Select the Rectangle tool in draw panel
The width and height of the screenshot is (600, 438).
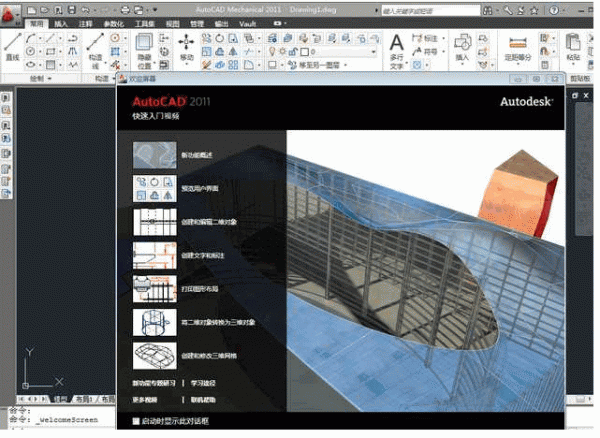click(51, 51)
